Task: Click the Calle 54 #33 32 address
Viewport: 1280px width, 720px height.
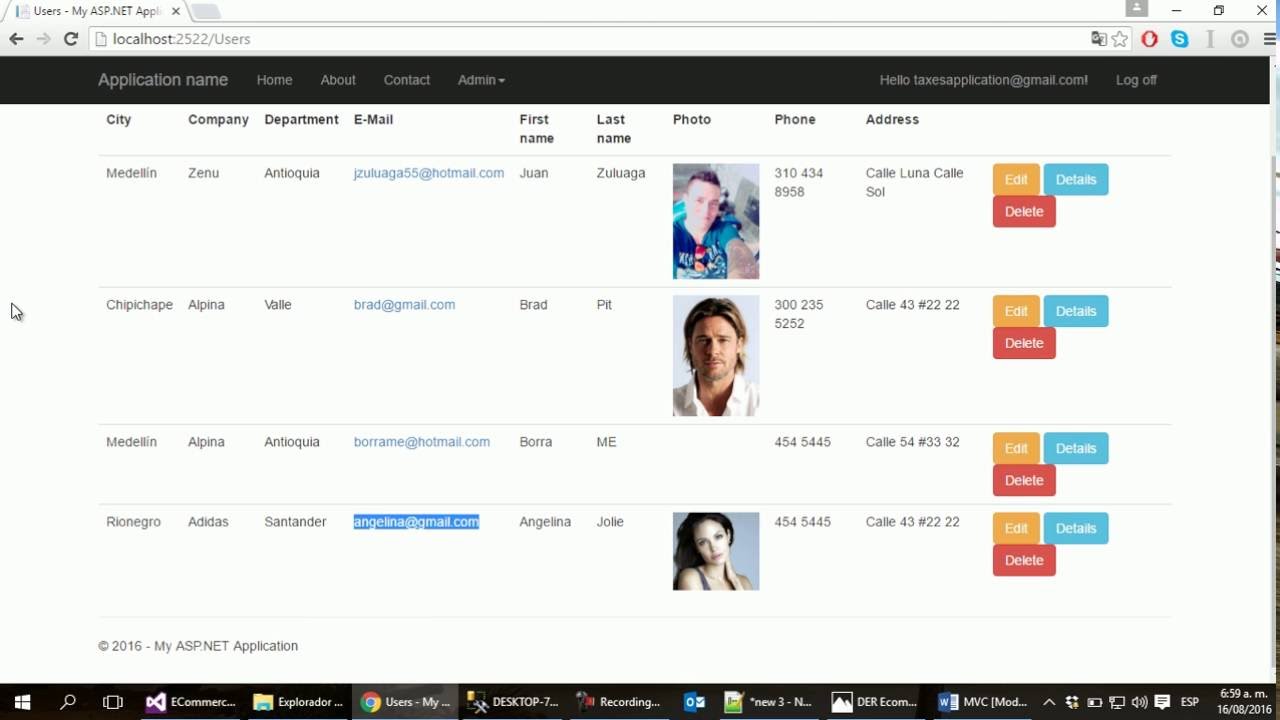Action: tap(912, 442)
